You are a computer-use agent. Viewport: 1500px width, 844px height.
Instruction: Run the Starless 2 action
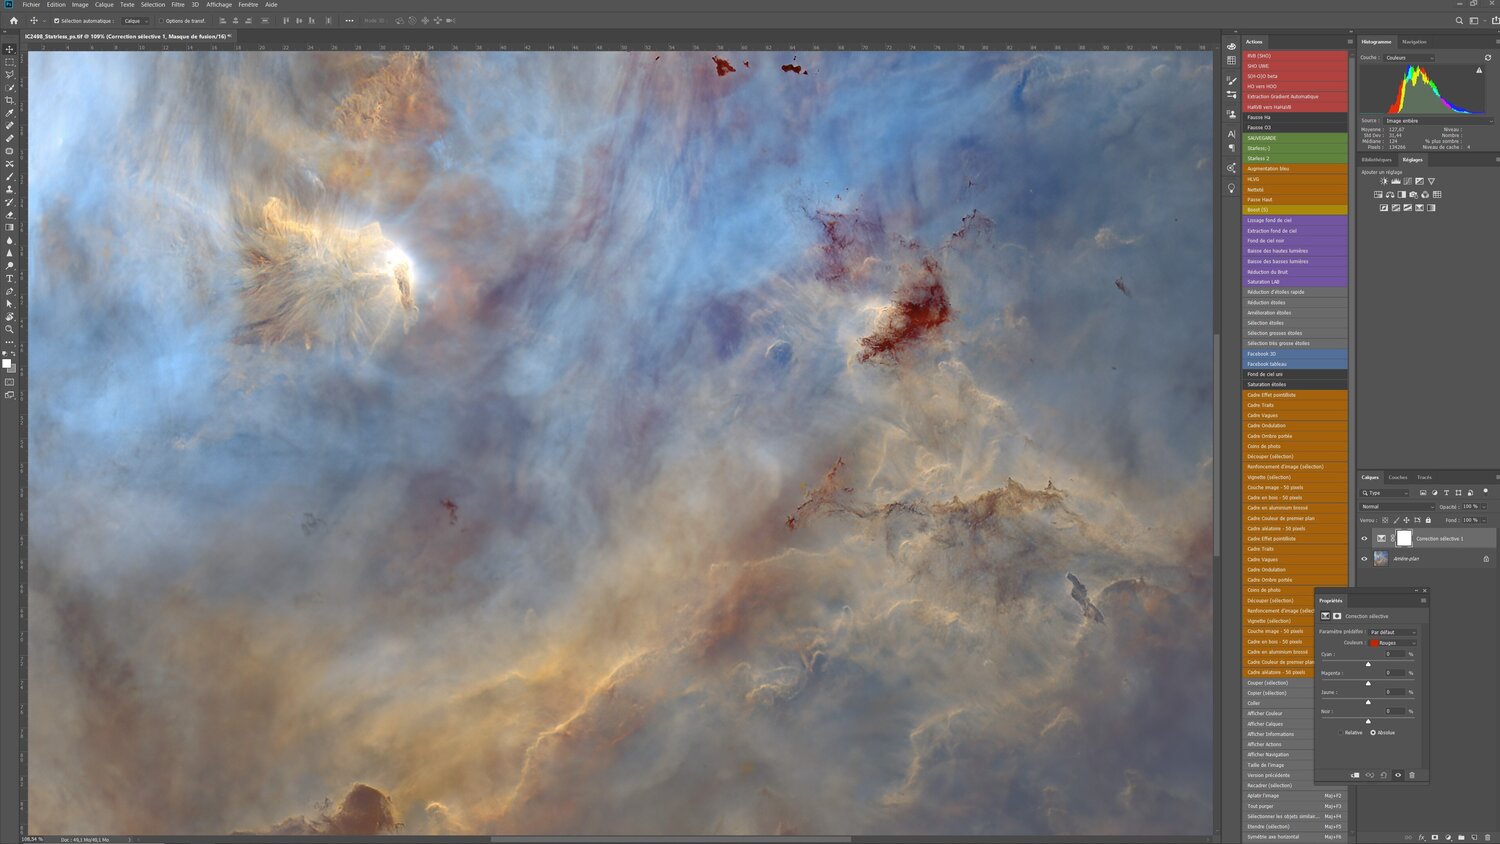click(1295, 158)
